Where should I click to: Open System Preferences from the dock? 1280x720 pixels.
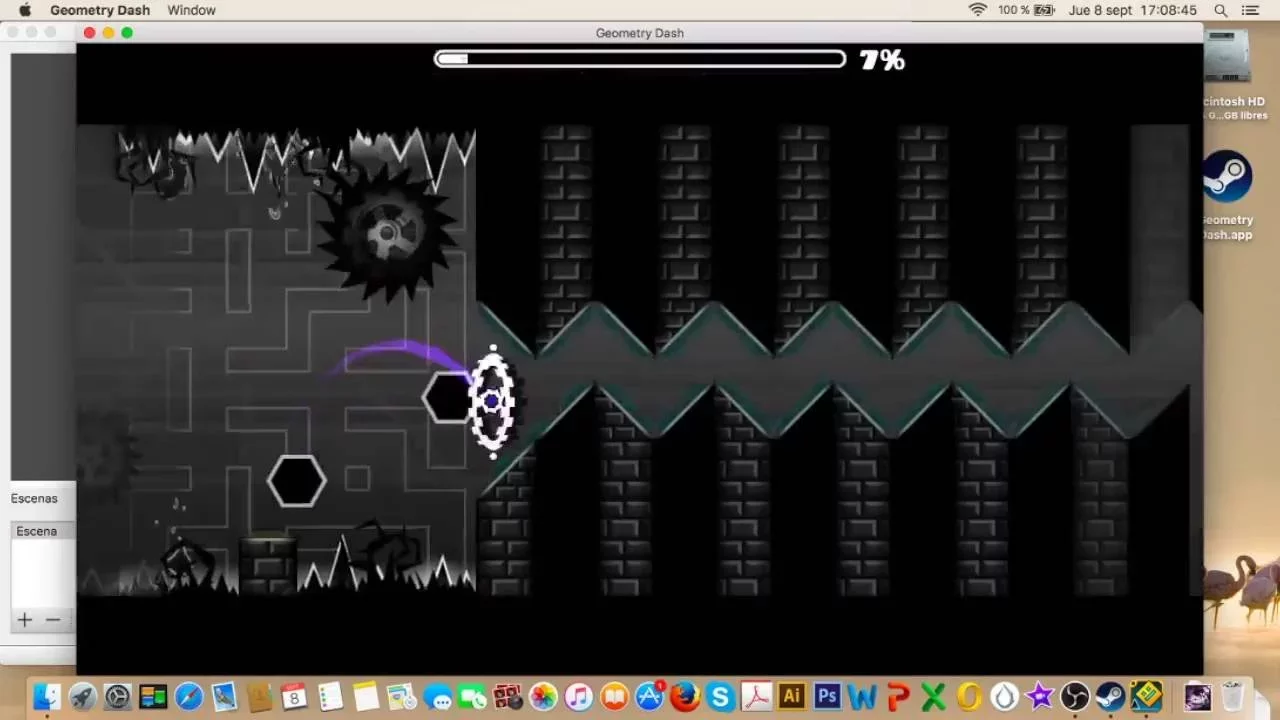(117, 696)
